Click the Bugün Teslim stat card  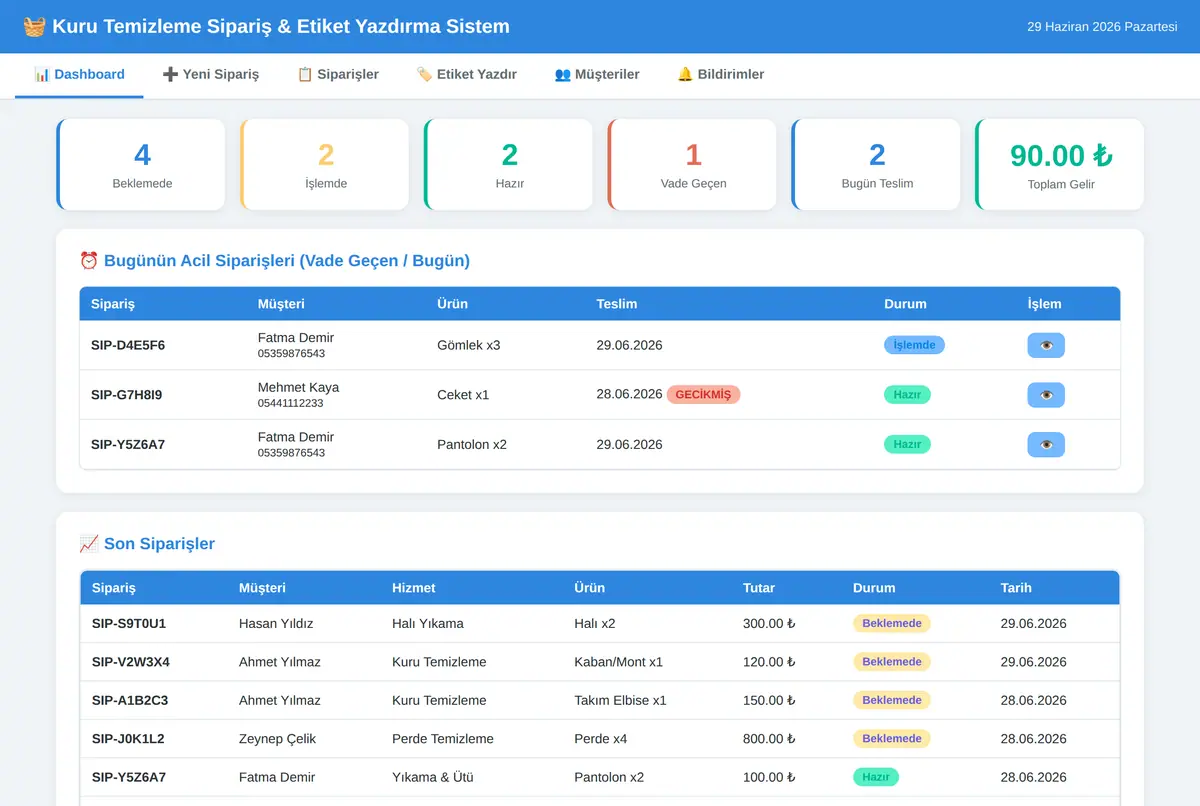click(x=876, y=165)
